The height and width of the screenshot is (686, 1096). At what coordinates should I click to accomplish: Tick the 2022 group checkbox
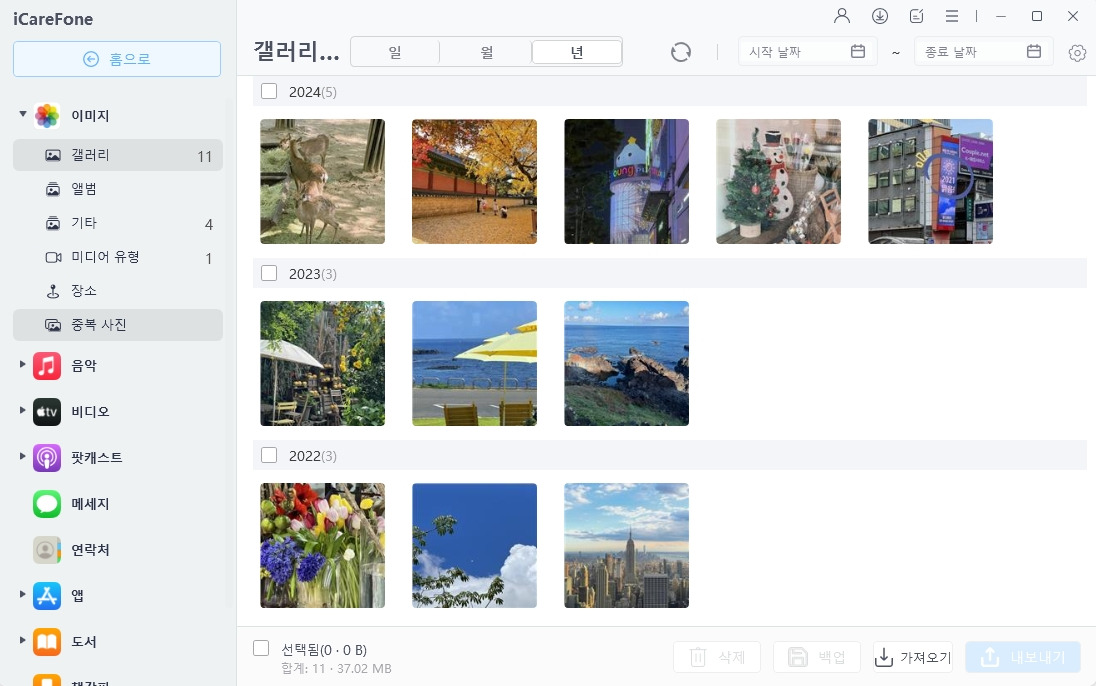[269, 455]
